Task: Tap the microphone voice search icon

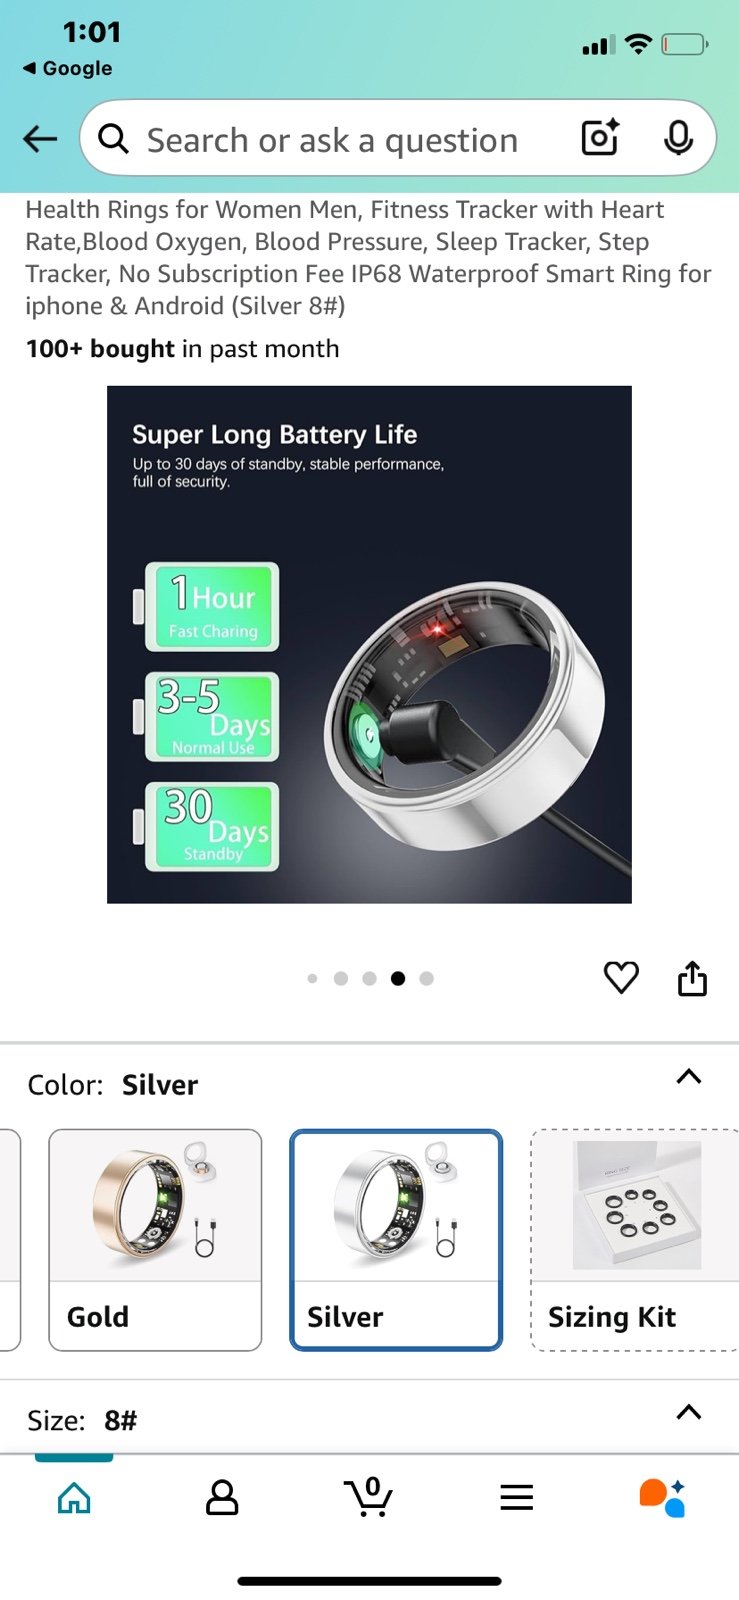Action: tap(678, 138)
